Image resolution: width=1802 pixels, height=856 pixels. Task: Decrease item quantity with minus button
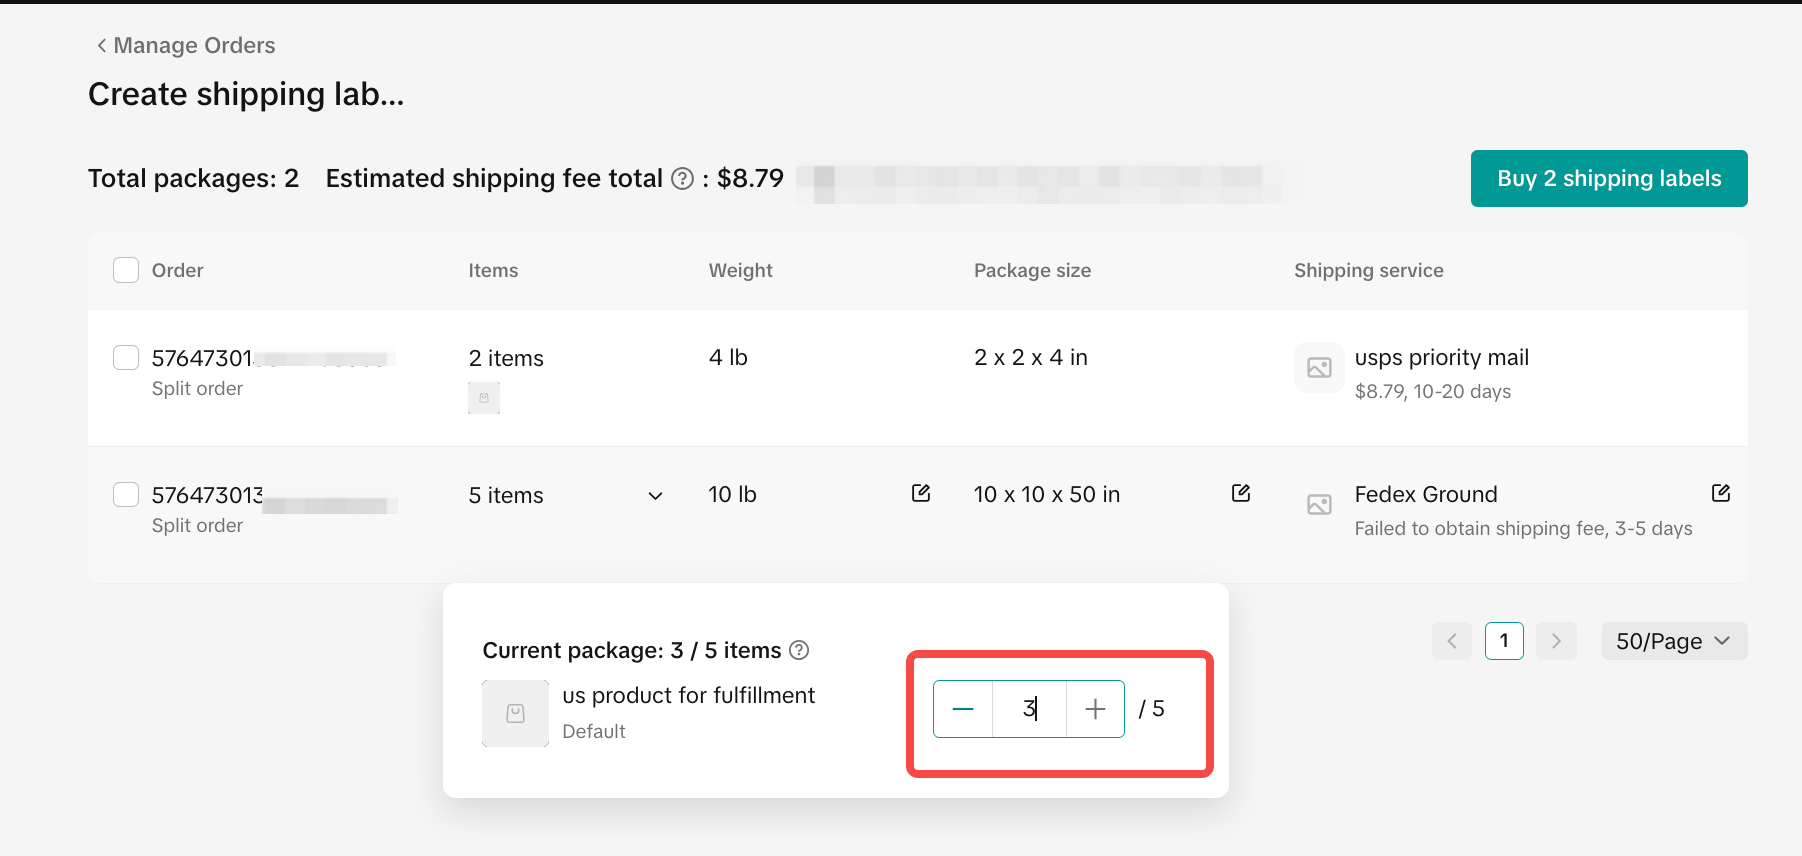pos(963,709)
